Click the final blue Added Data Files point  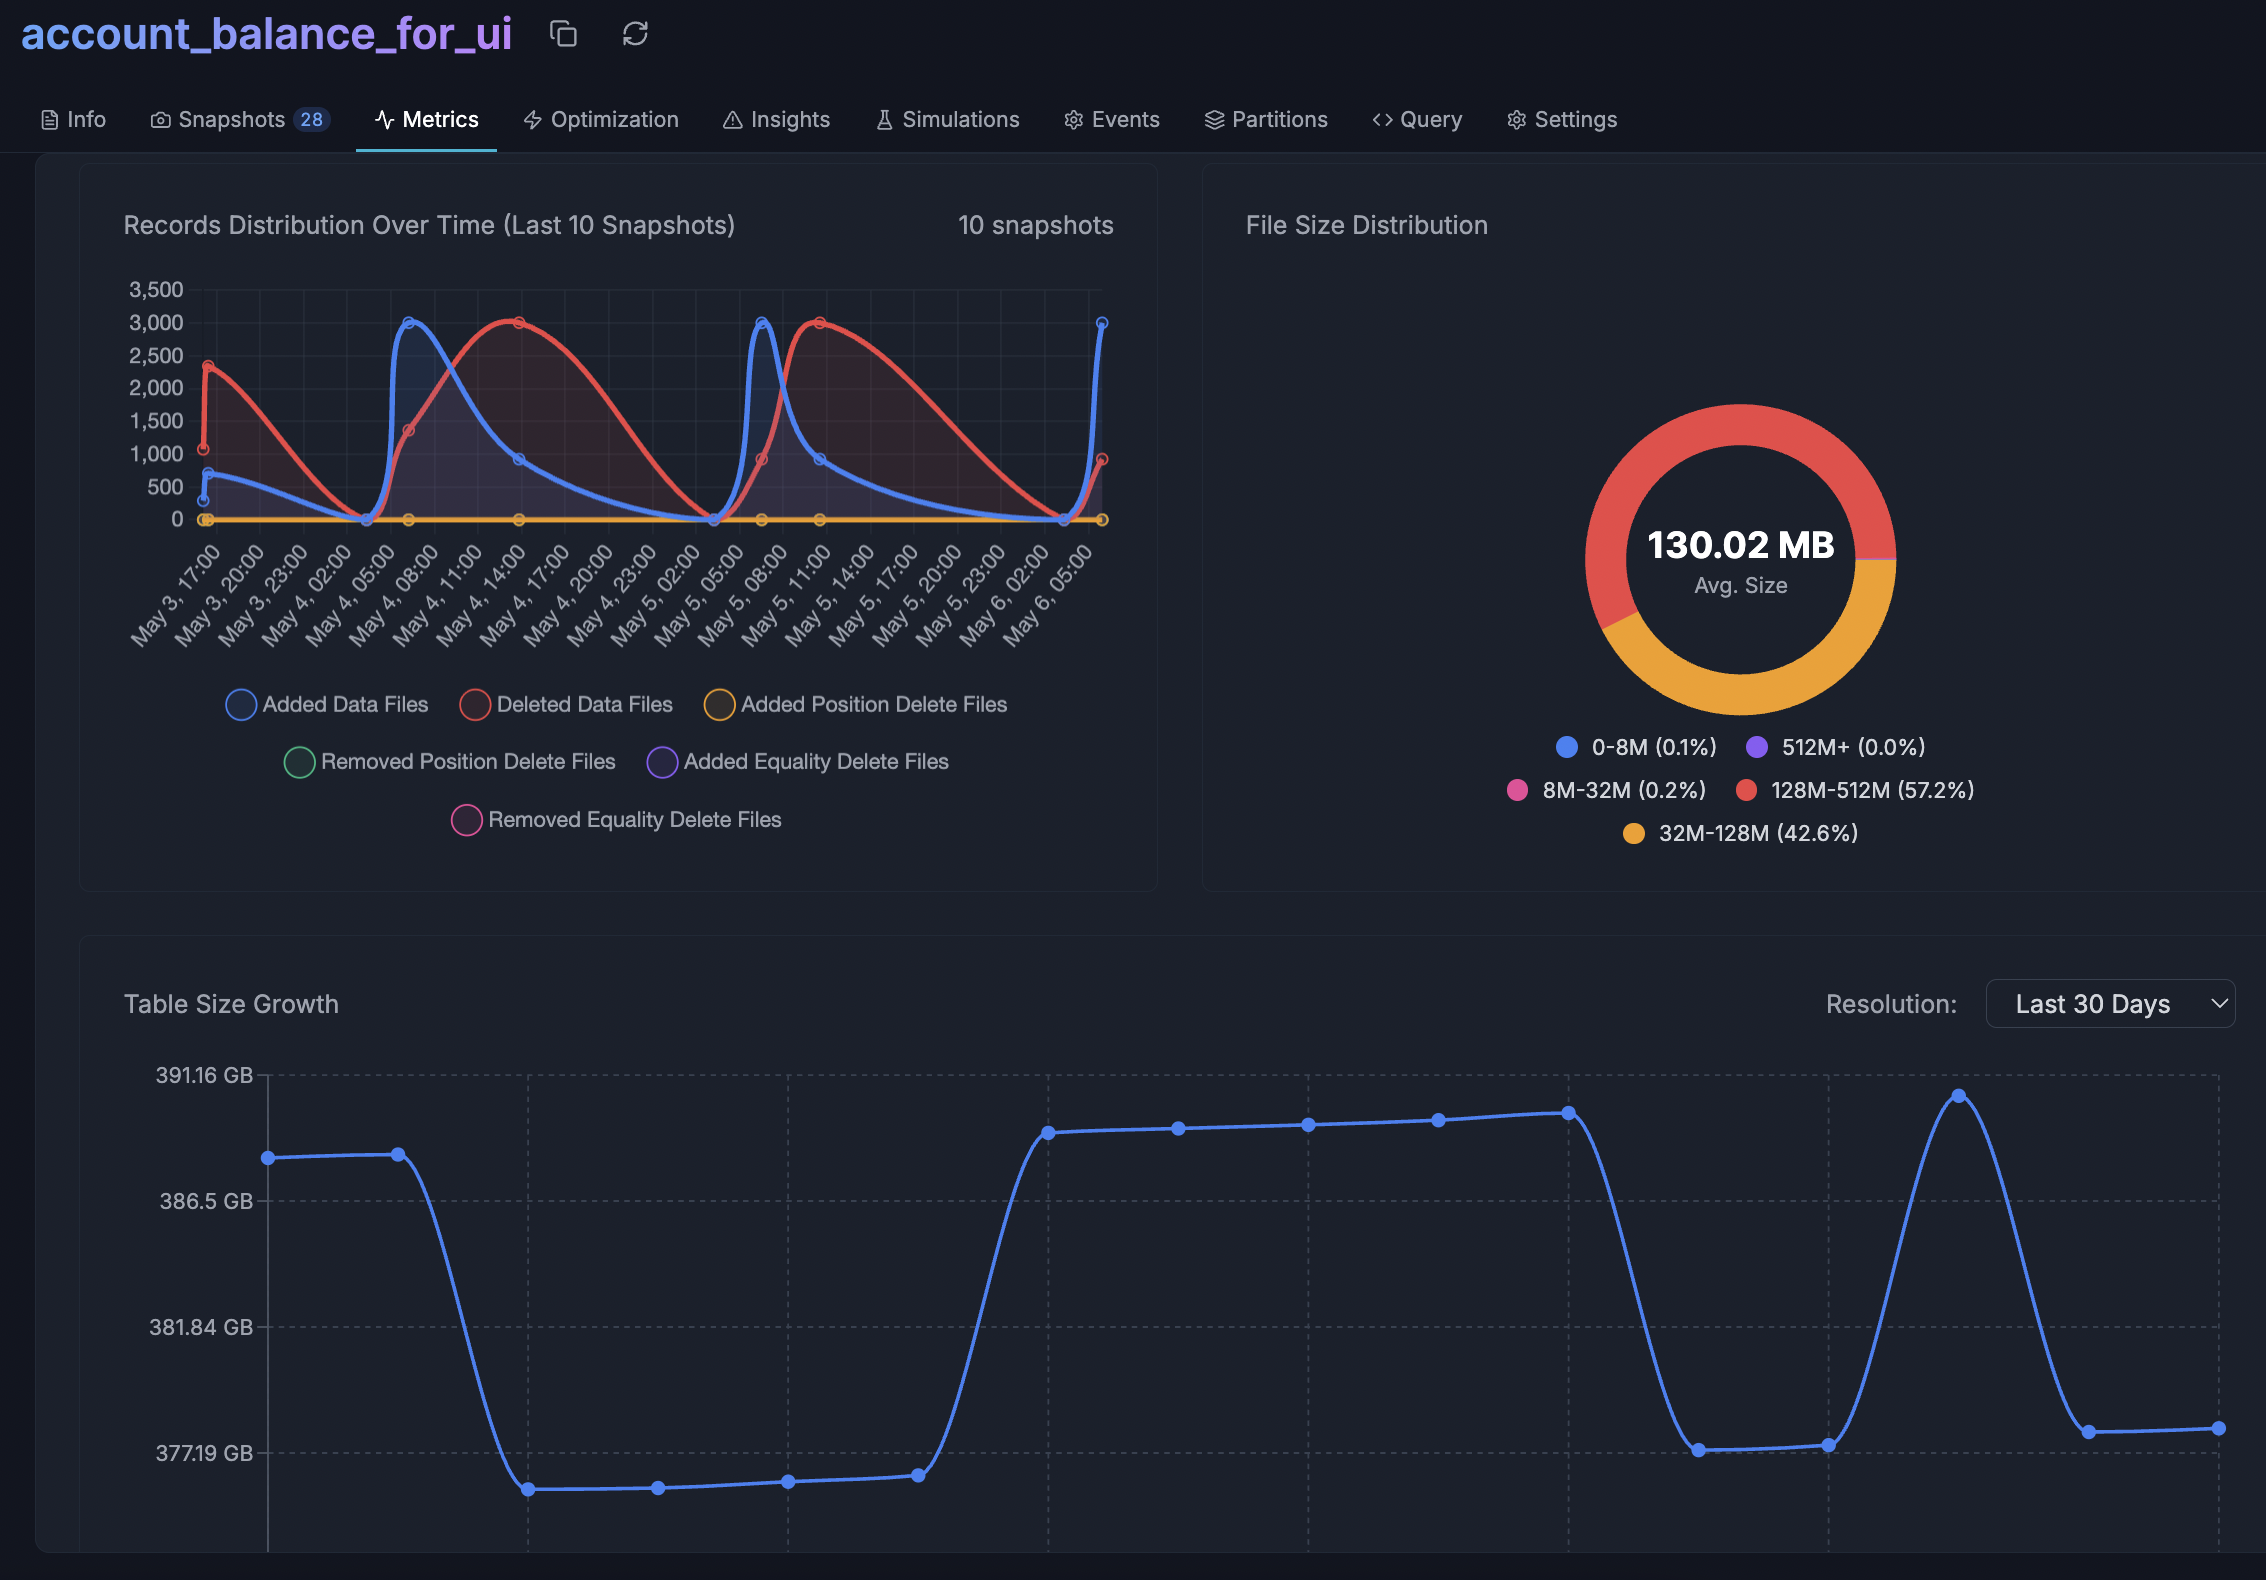point(1102,323)
